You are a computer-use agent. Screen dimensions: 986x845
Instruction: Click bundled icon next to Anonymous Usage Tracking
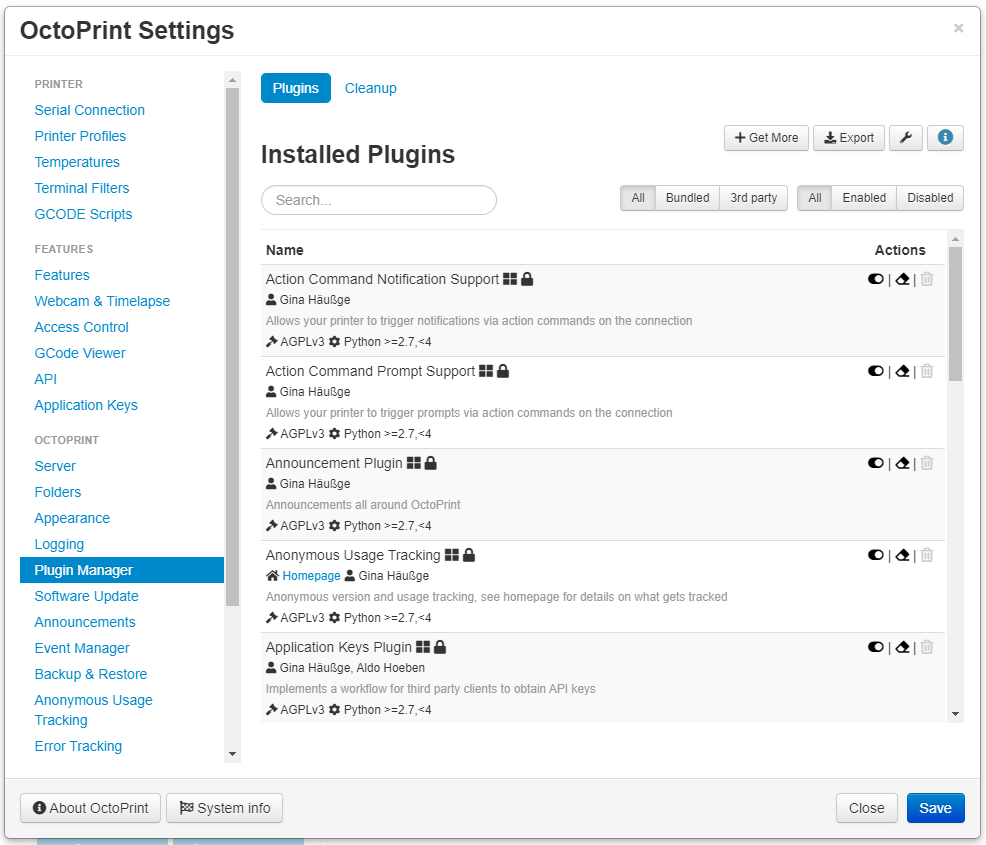[452, 555]
